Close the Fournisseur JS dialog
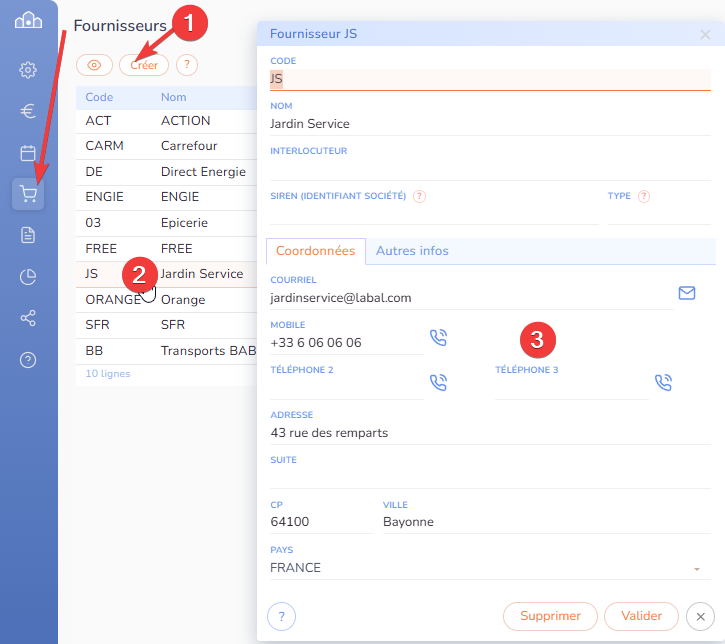The height and width of the screenshot is (644, 725). coord(705,34)
